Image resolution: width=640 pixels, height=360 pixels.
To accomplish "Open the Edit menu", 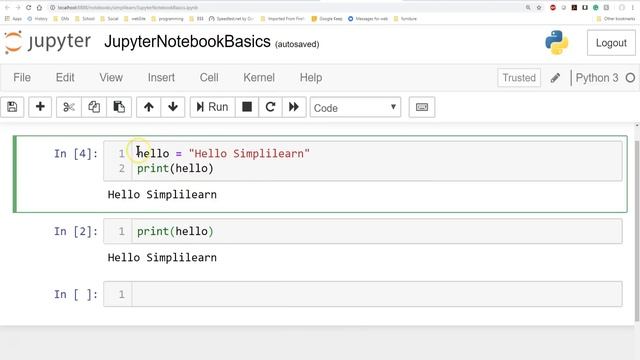I will 65,78.
